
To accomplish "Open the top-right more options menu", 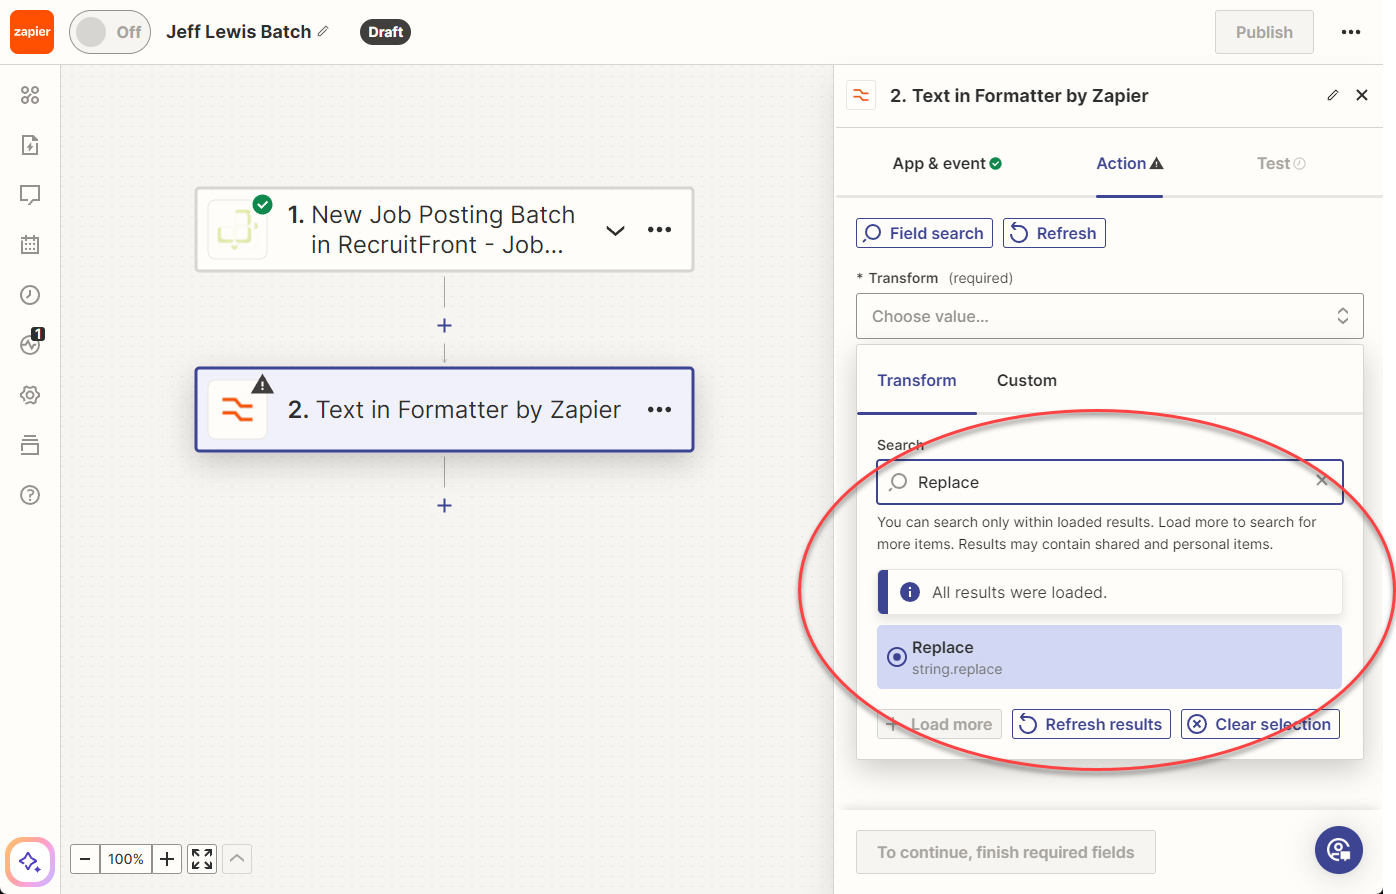I will coord(1351,32).
